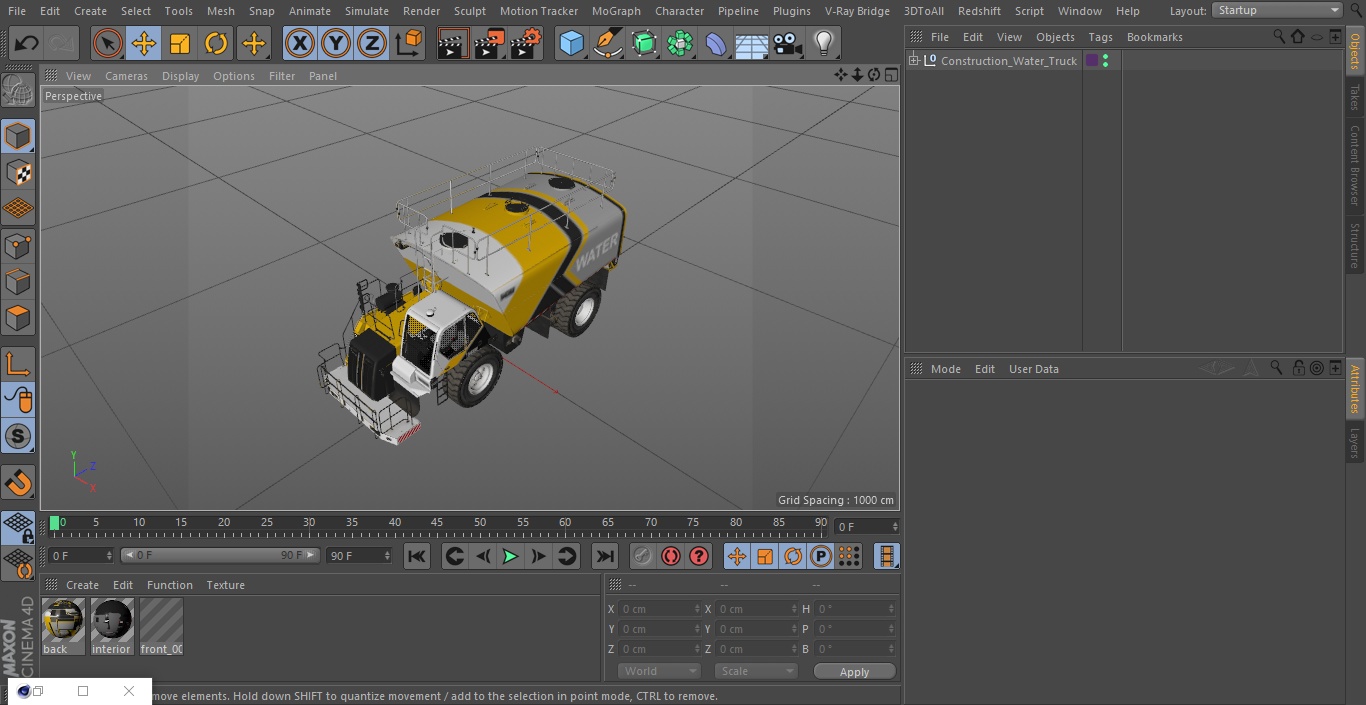Toggle the X axis lock

coord(300,43)
